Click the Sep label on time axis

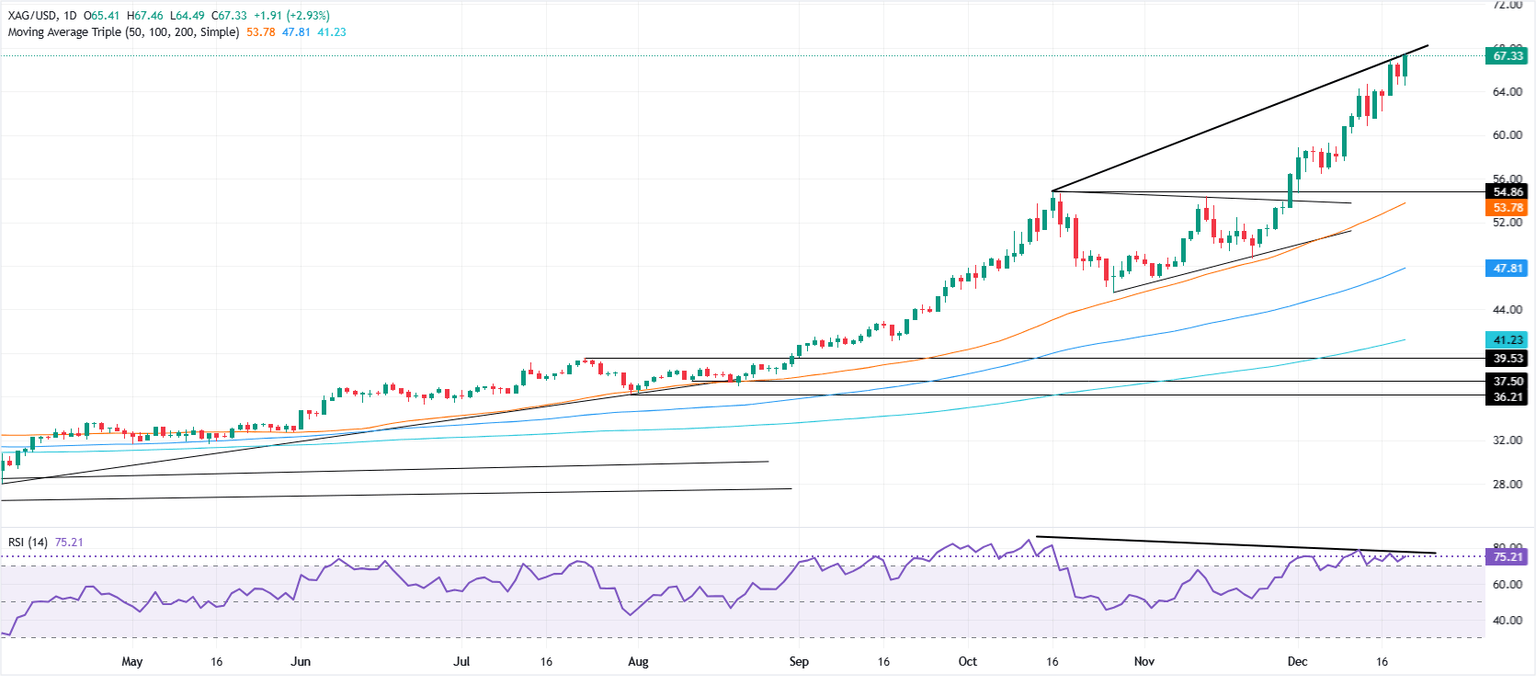pos(798,661)
